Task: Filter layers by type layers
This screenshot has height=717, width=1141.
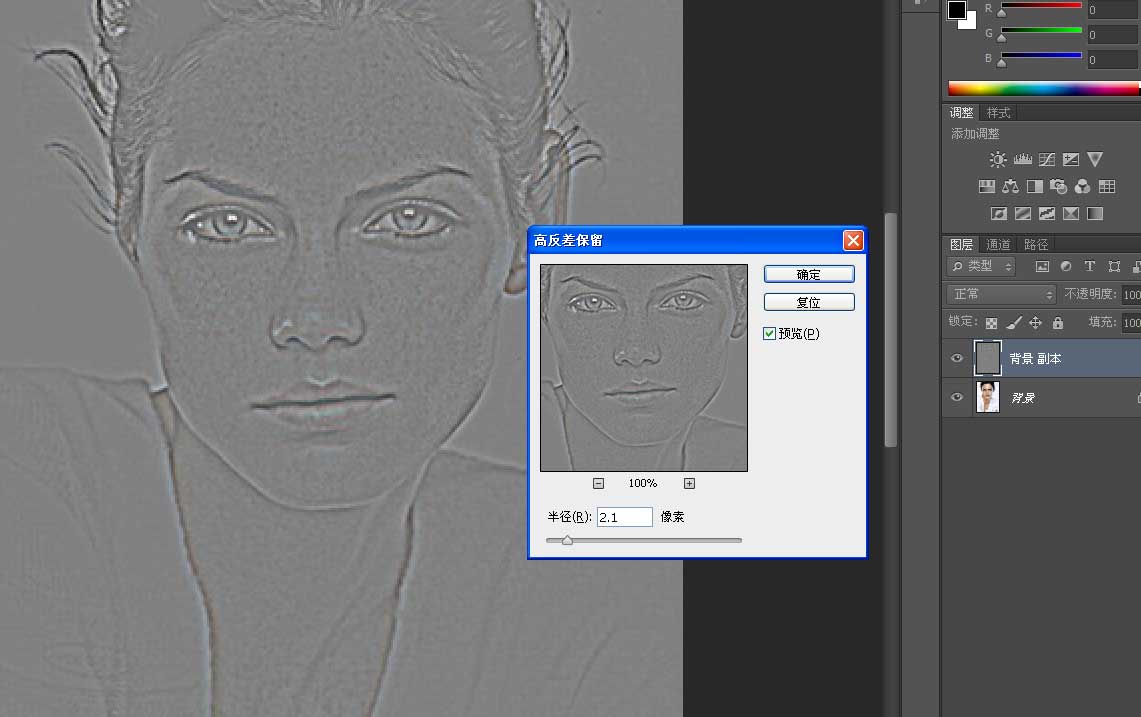Action: pos(1089,266)
